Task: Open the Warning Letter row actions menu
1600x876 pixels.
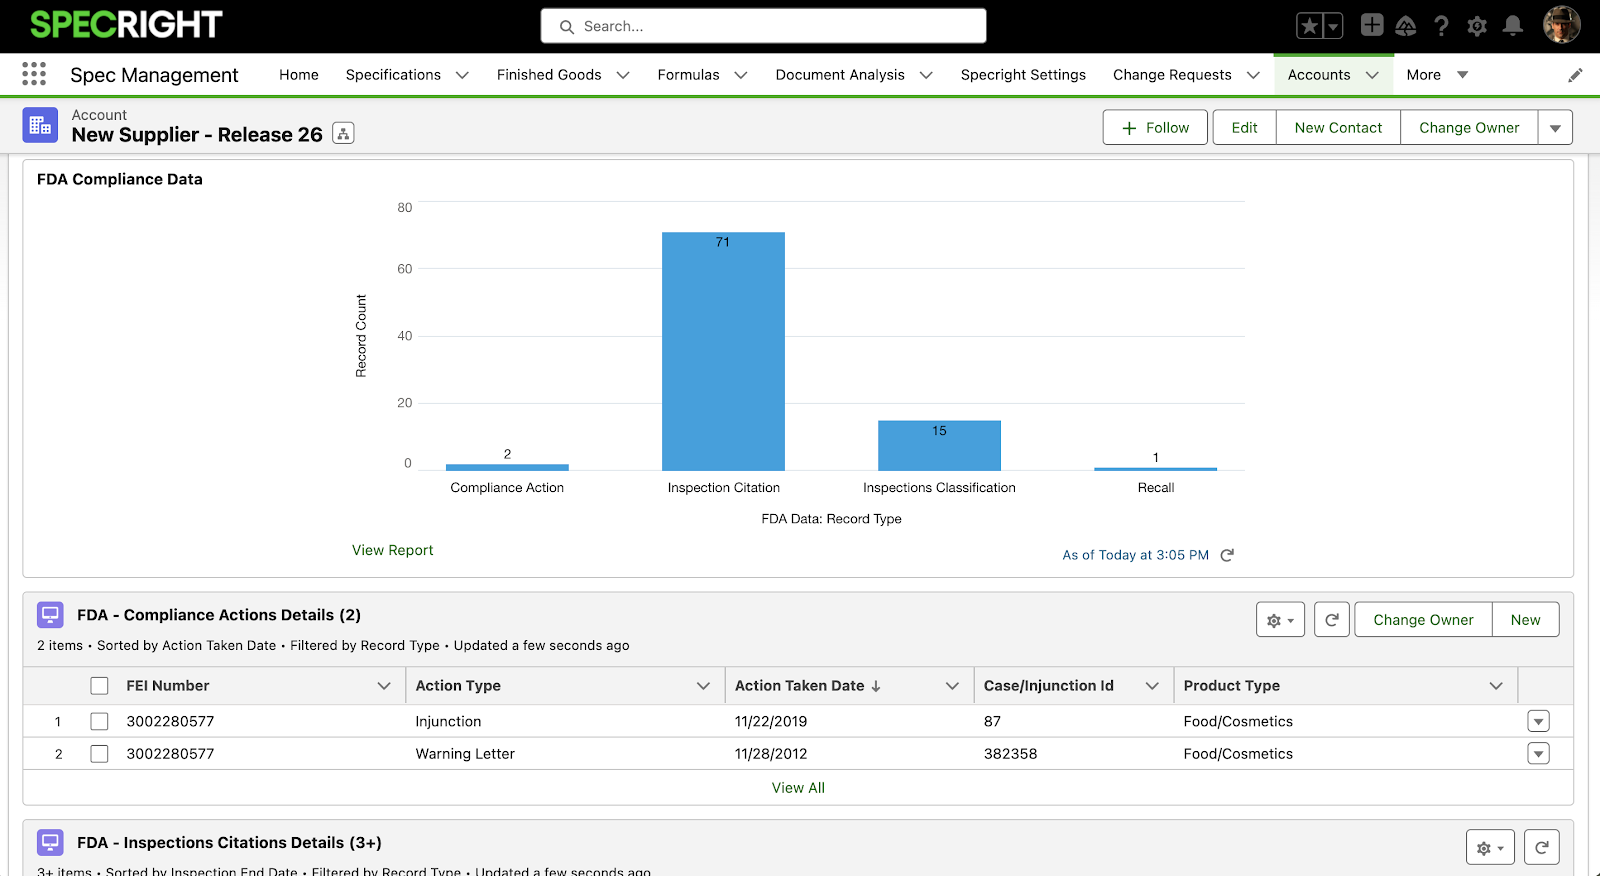Action: tap(1539, 754)
